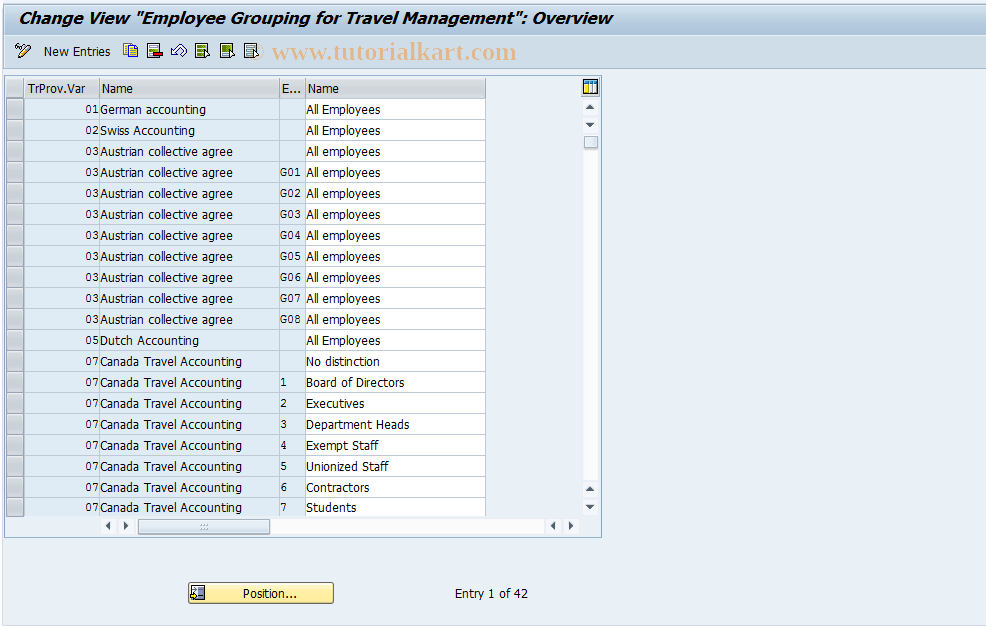Viewport: 986px width, 627px height.
Task: Click left arrow of the left horizontal scrollbar
Action: pos(108,526)
